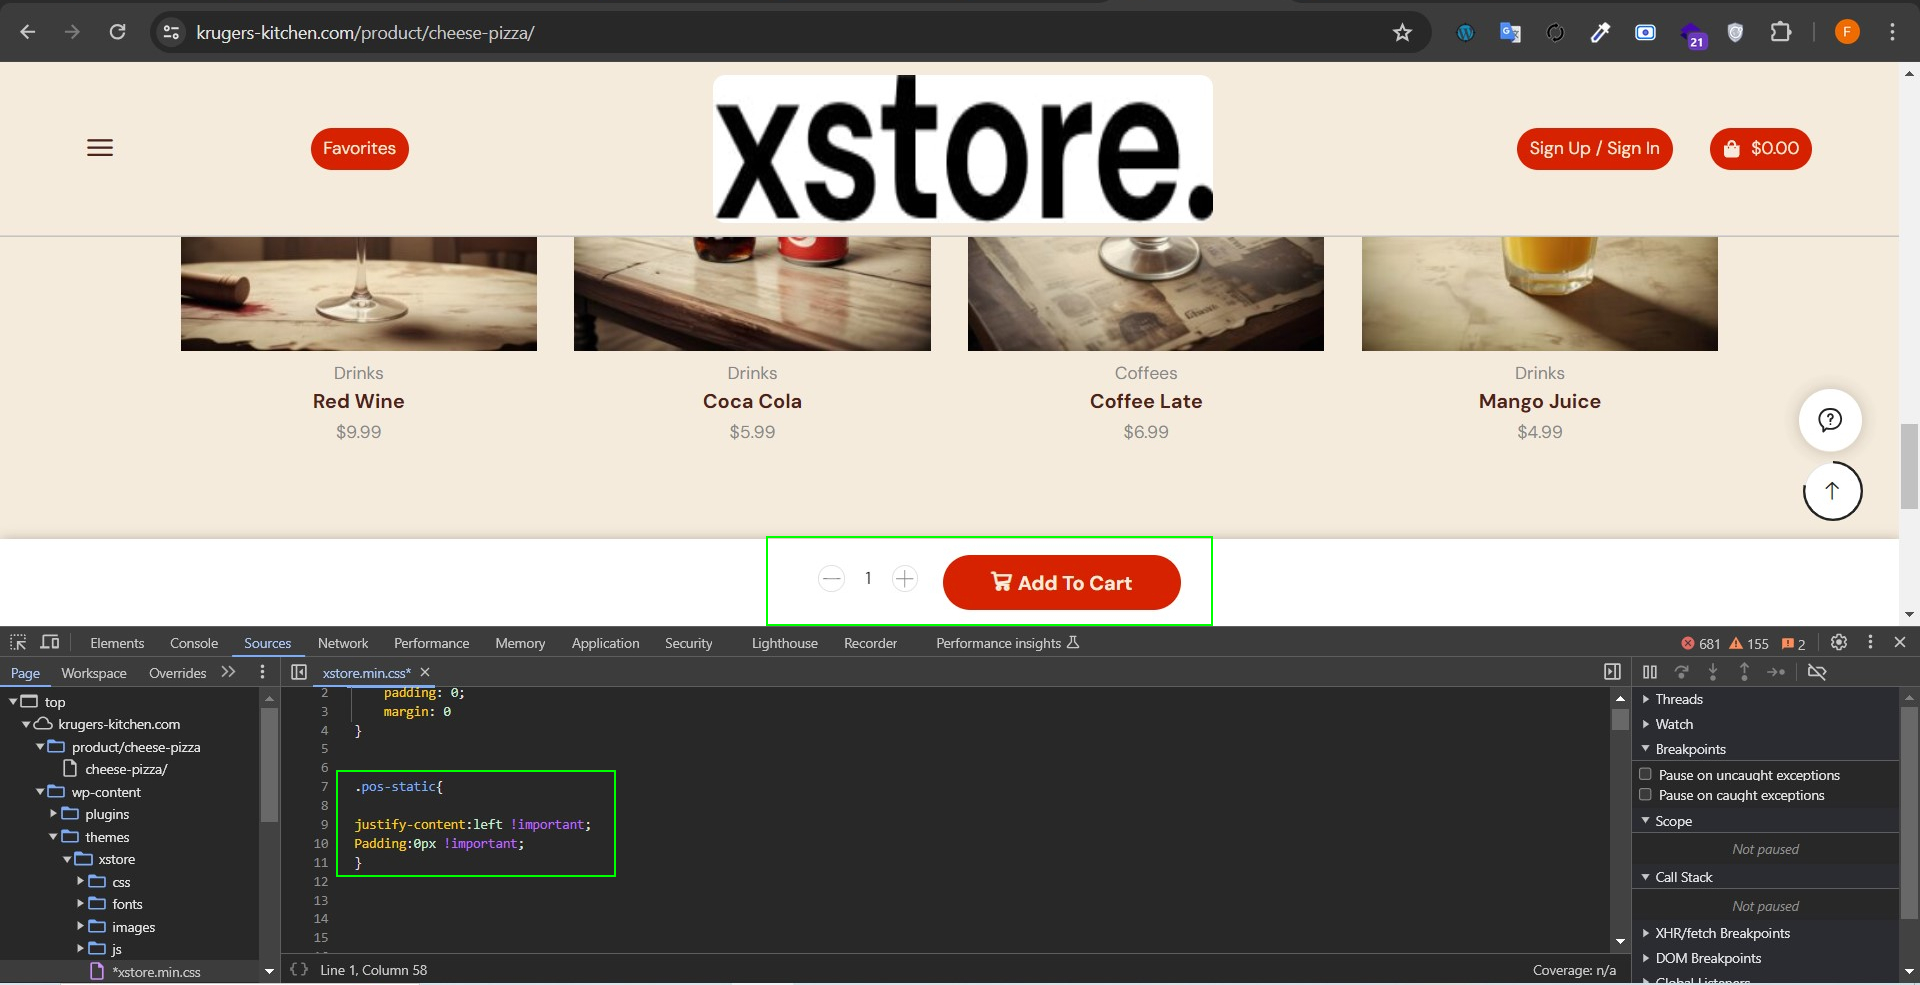Switch to the Elements tab

[117, 643]
